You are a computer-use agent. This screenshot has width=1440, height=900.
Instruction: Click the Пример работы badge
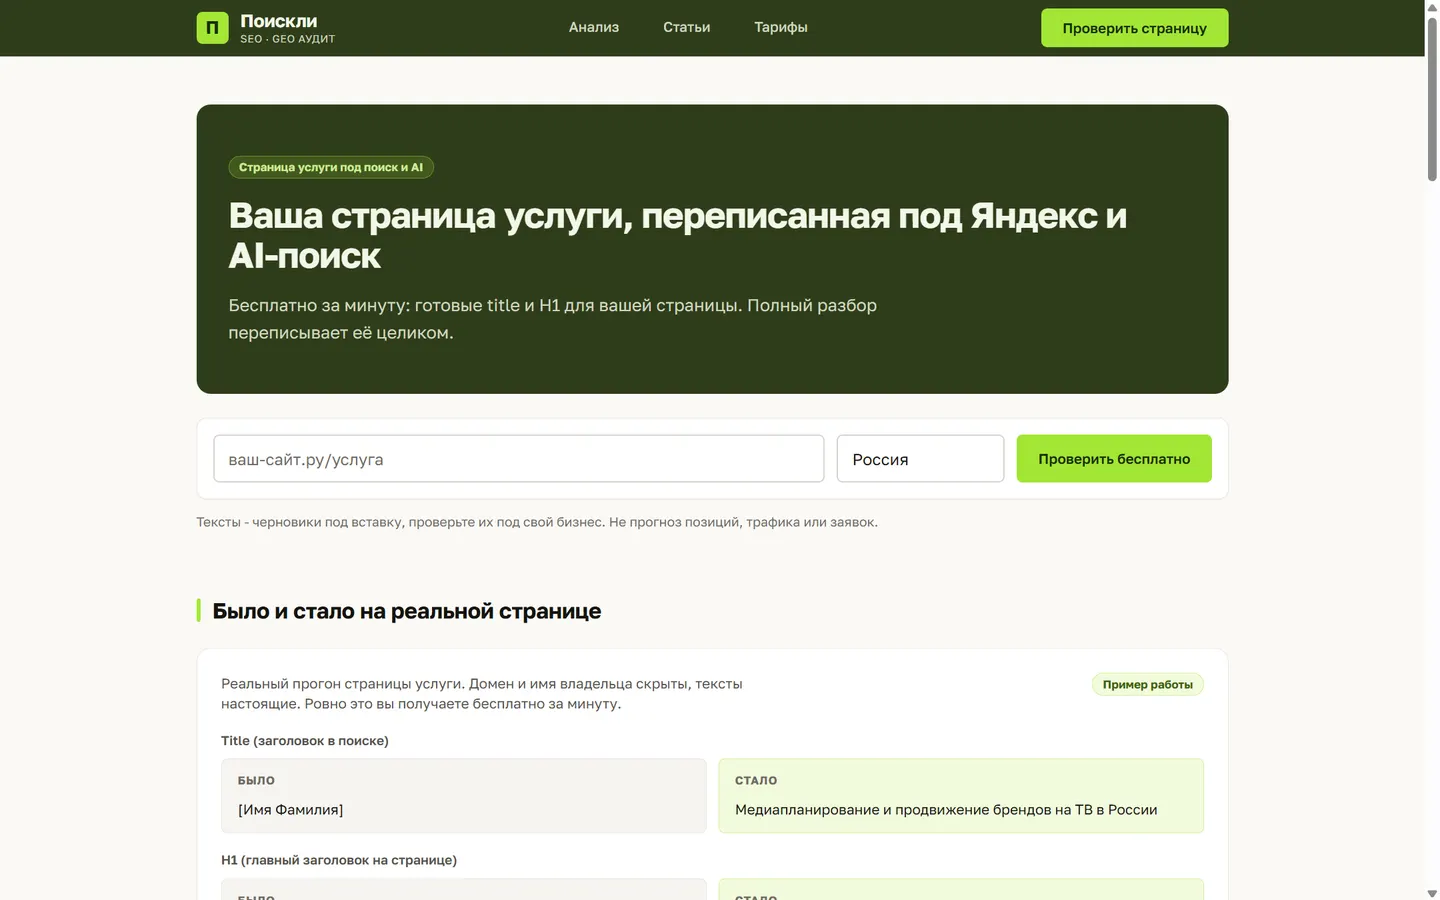(1147, 685)
